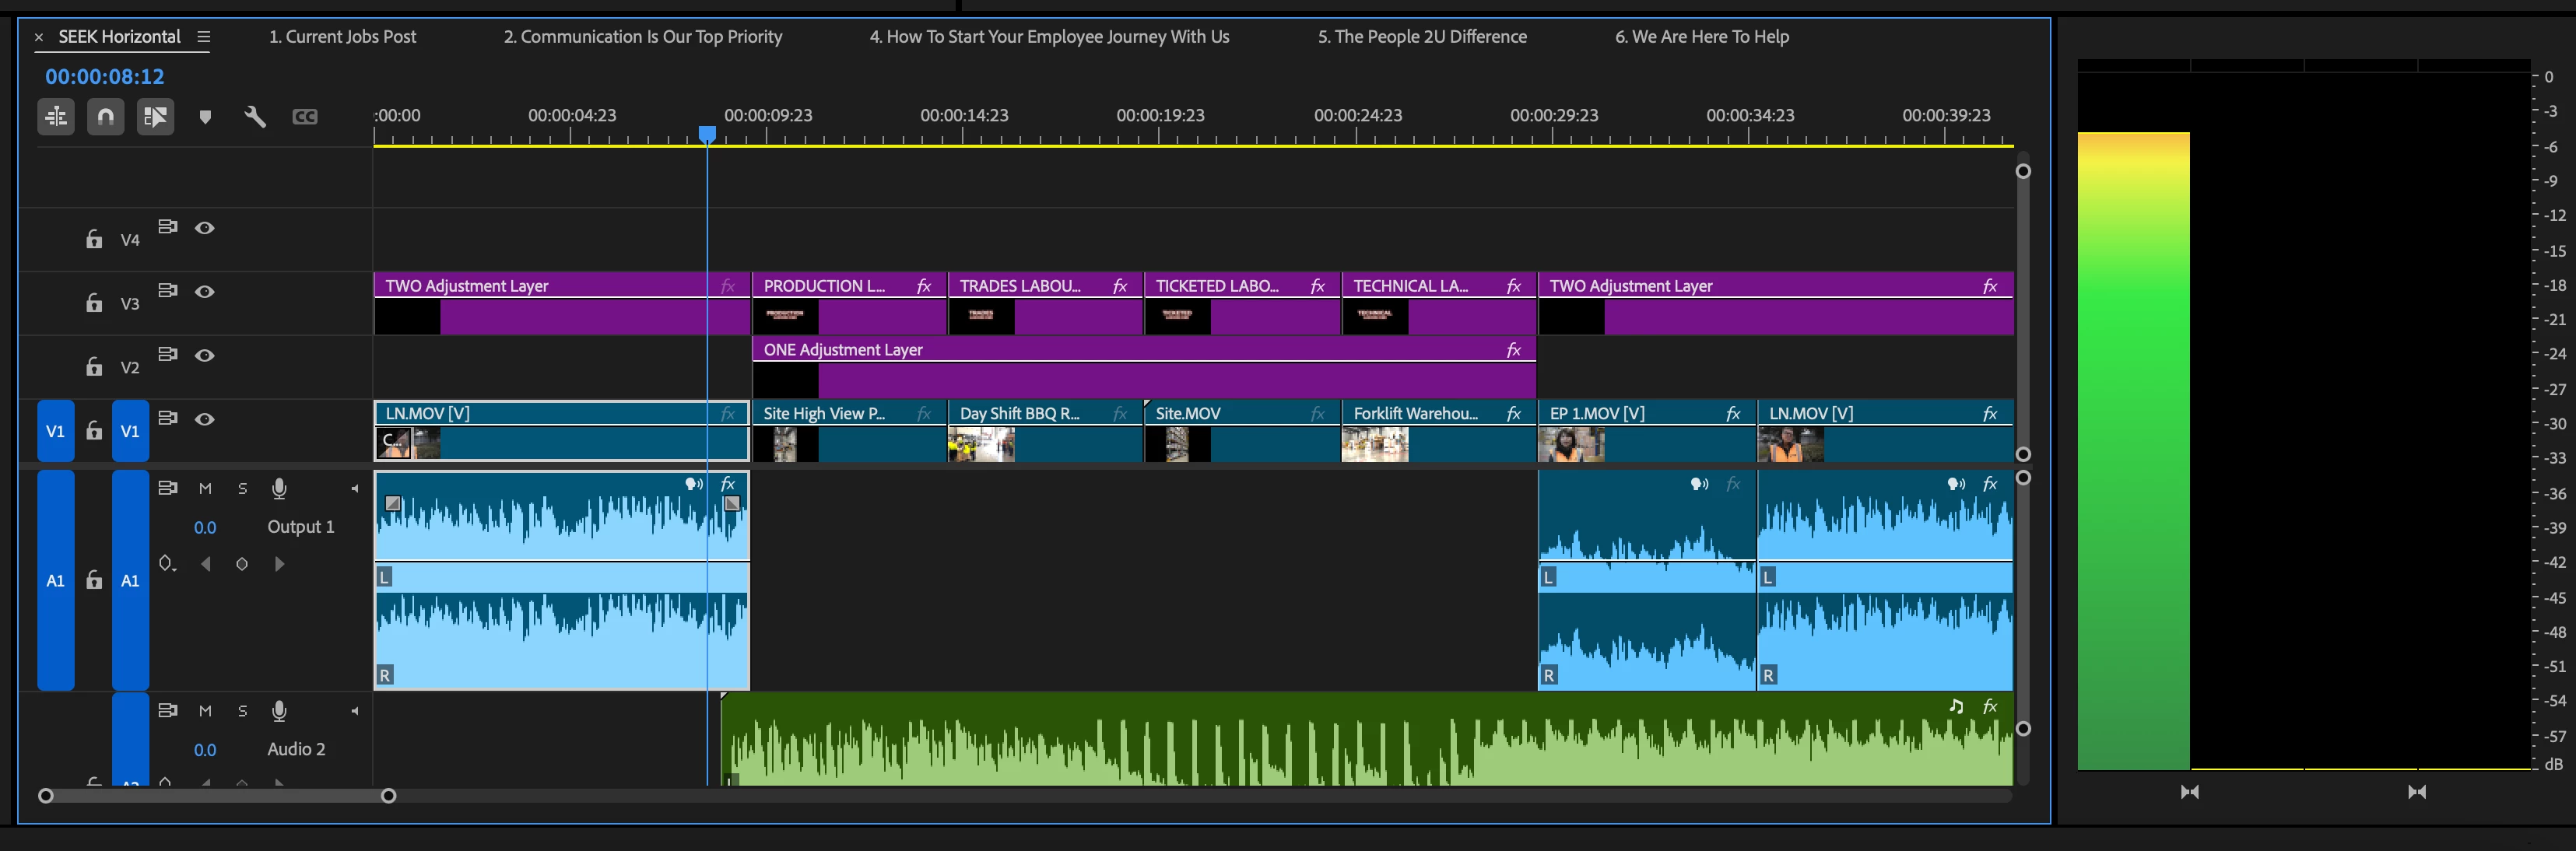Screen dimensions: 2576x851
Task: Toggle V2 track output eye
Action: [x=205, y=355]
